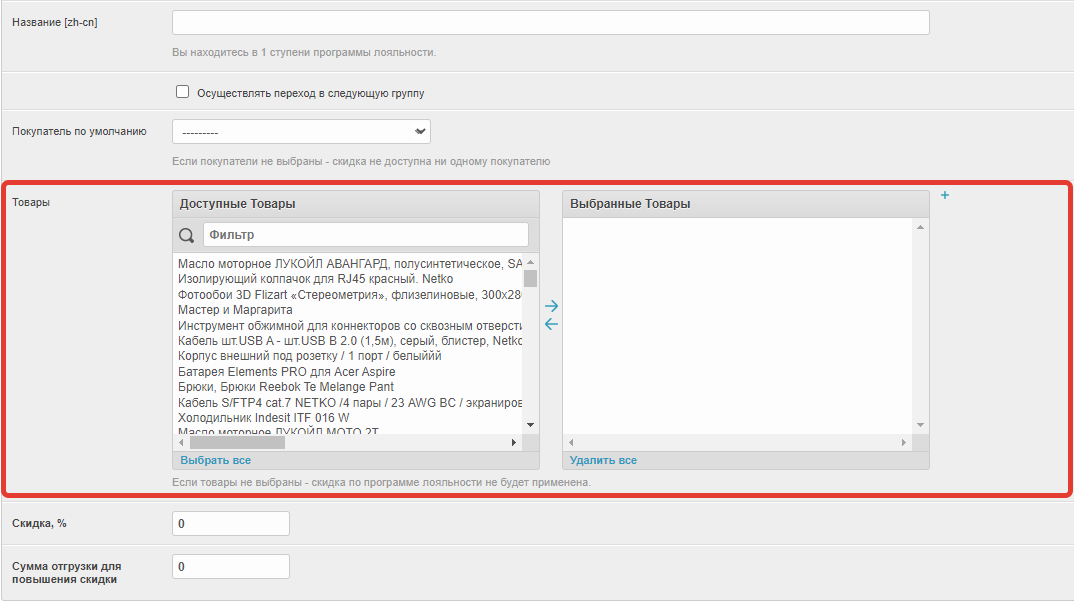The image size is (1074, 603).
Task: Select 'Холодильник Indesit ITF 016 W' item
Action: coord(263,417)
